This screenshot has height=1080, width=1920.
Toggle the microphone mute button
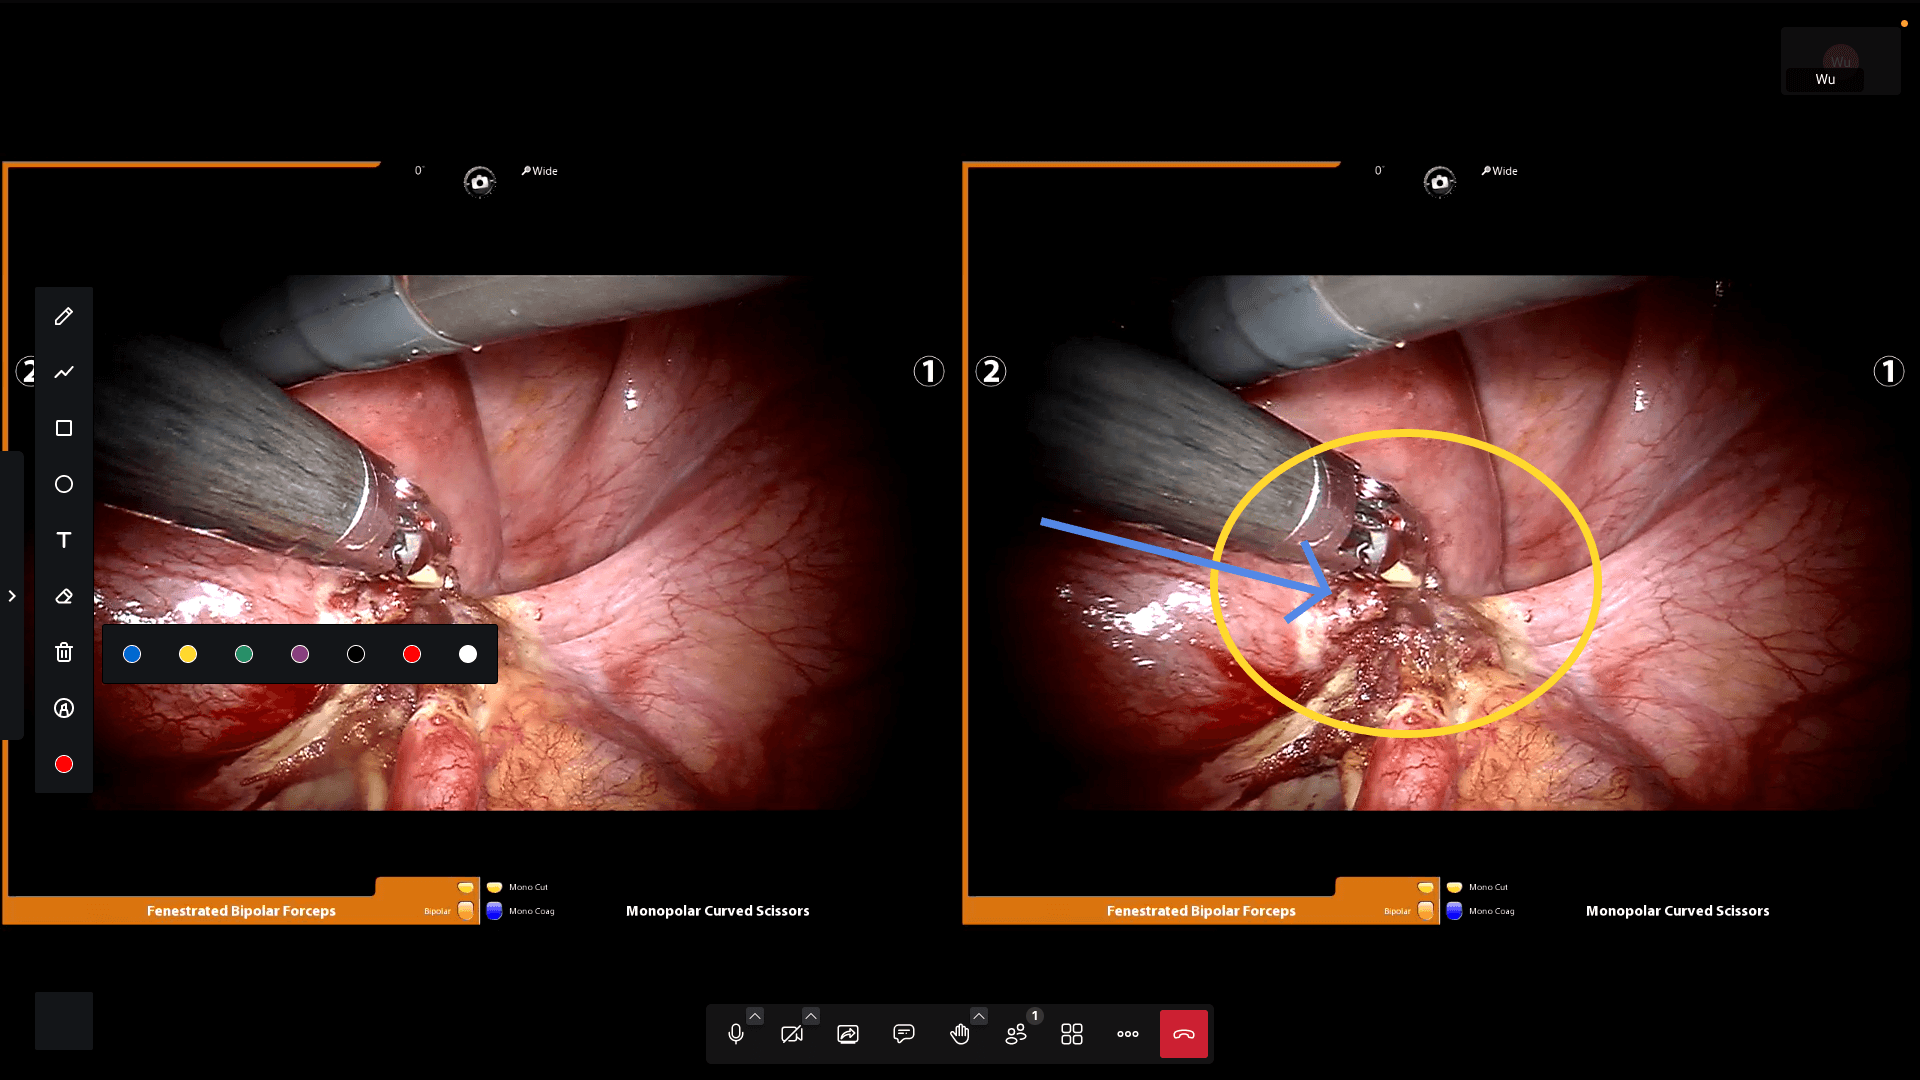[736, 1034]
